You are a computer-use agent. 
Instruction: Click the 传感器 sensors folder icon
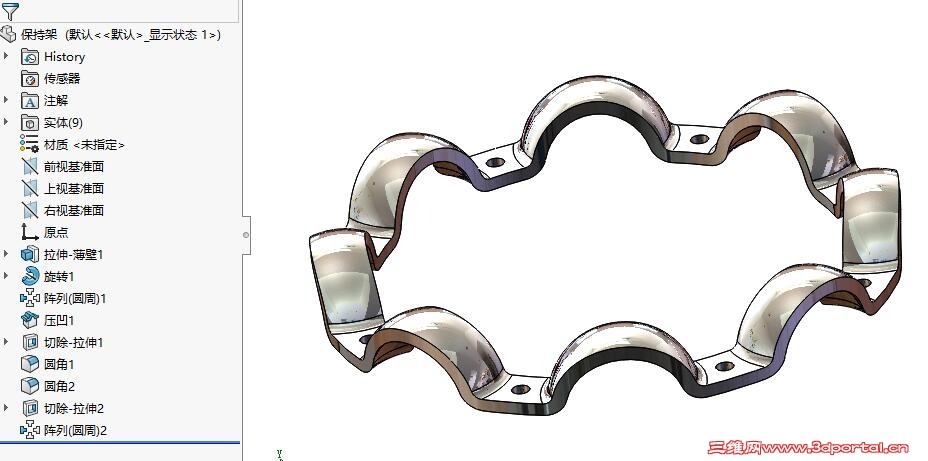click(30, 79)
